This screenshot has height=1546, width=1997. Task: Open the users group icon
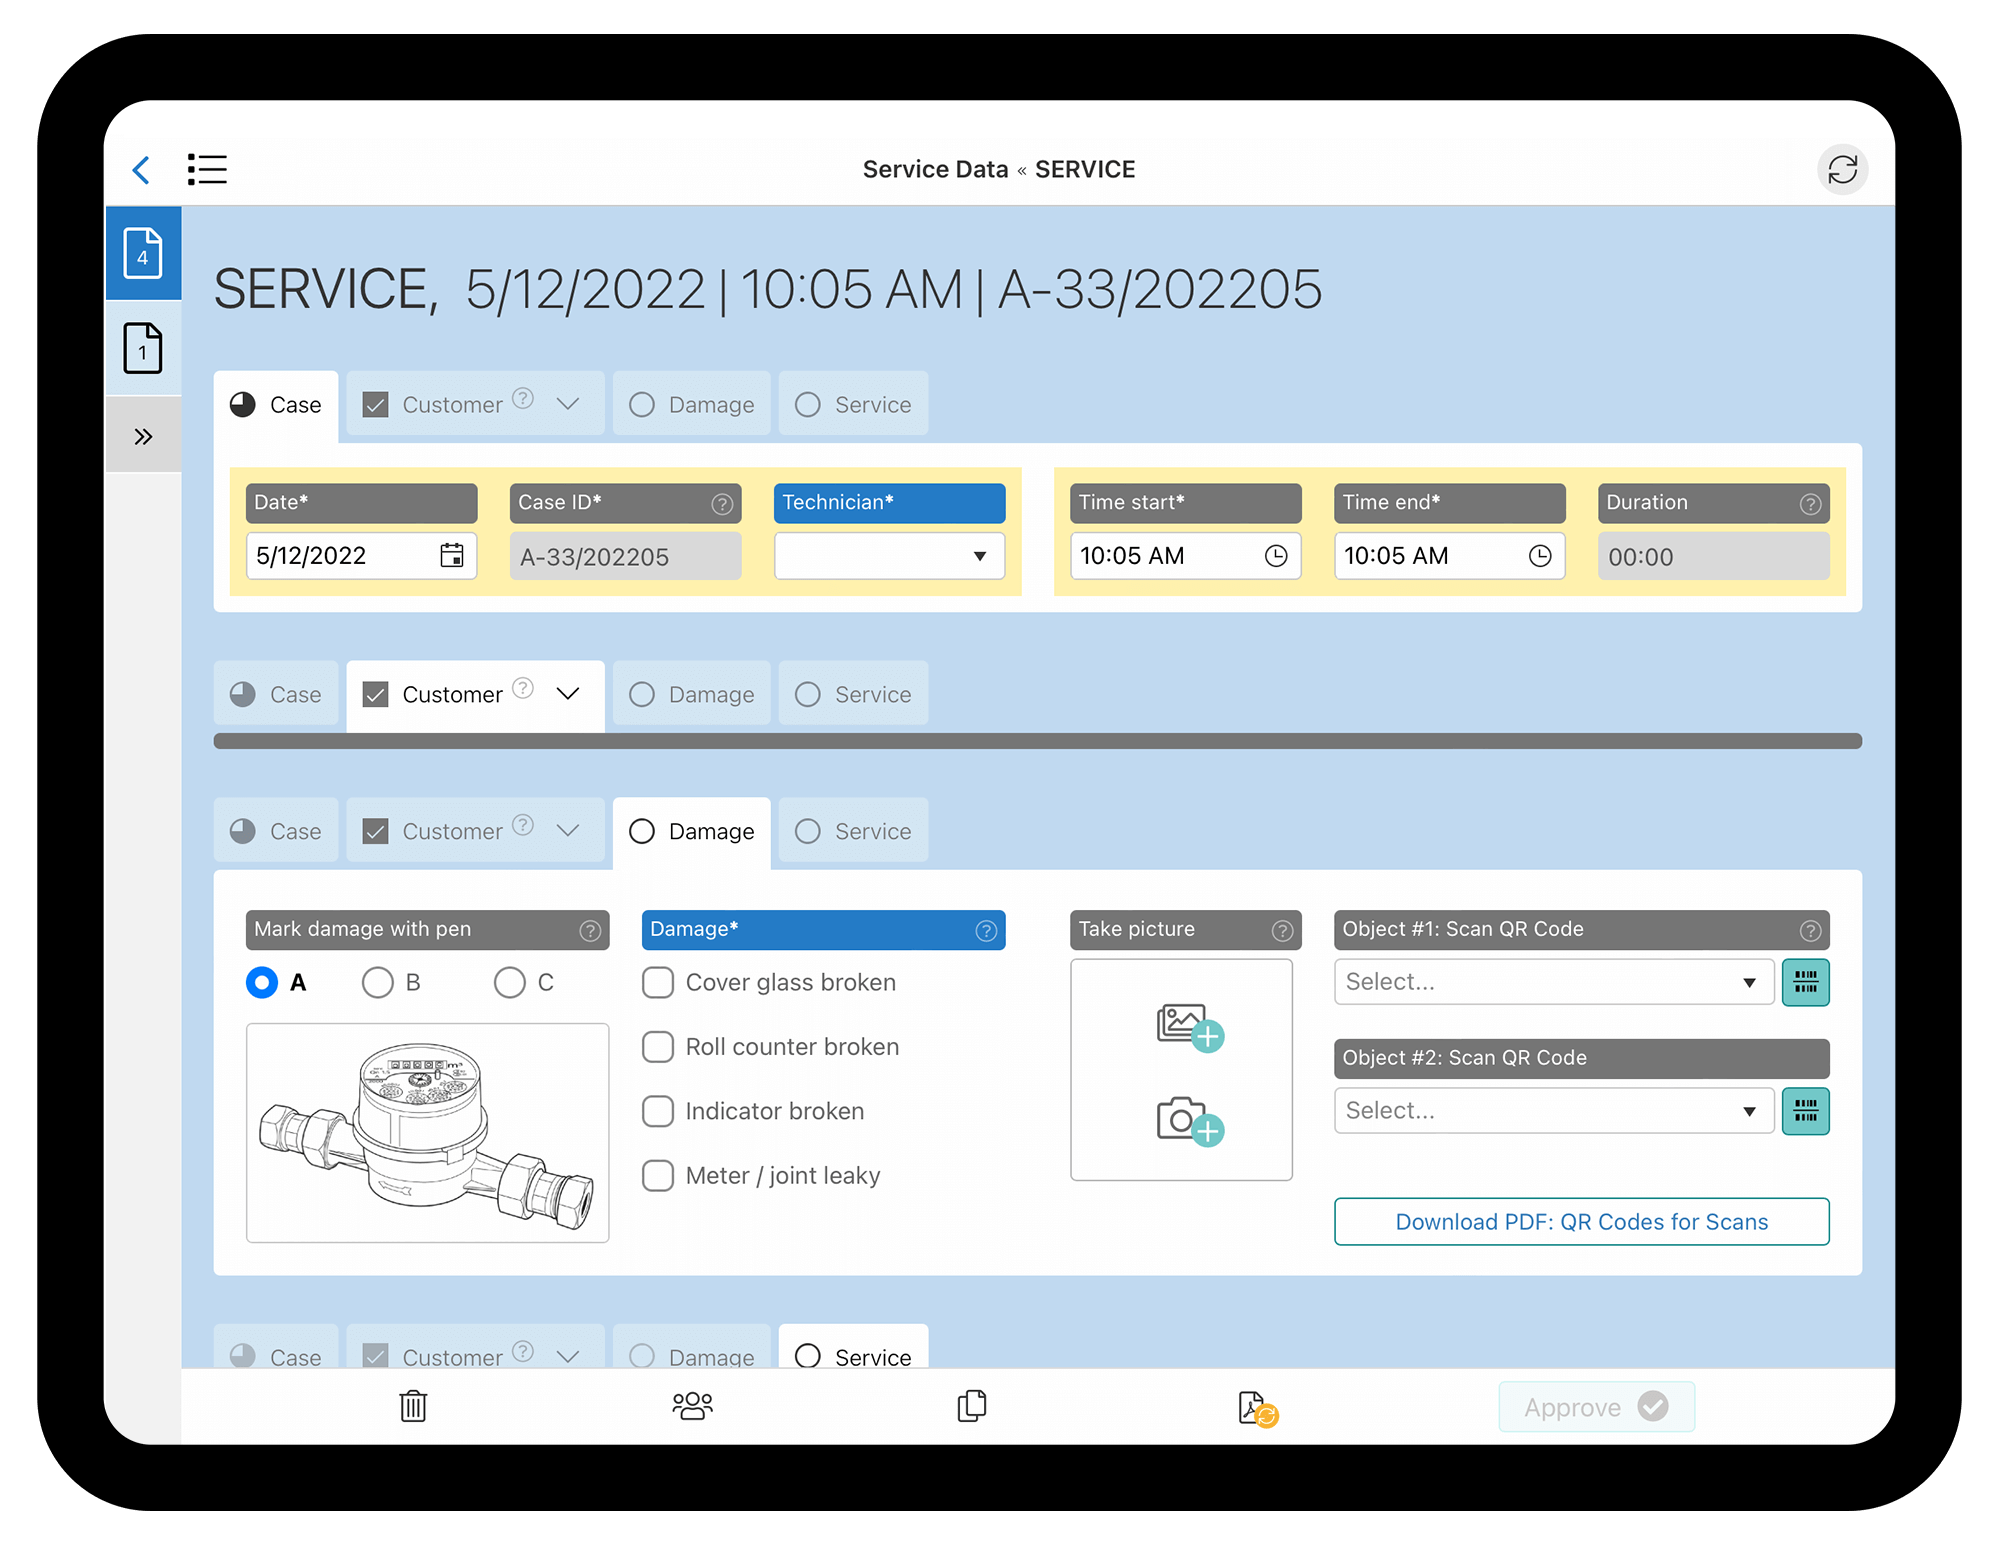point(692,1406)
